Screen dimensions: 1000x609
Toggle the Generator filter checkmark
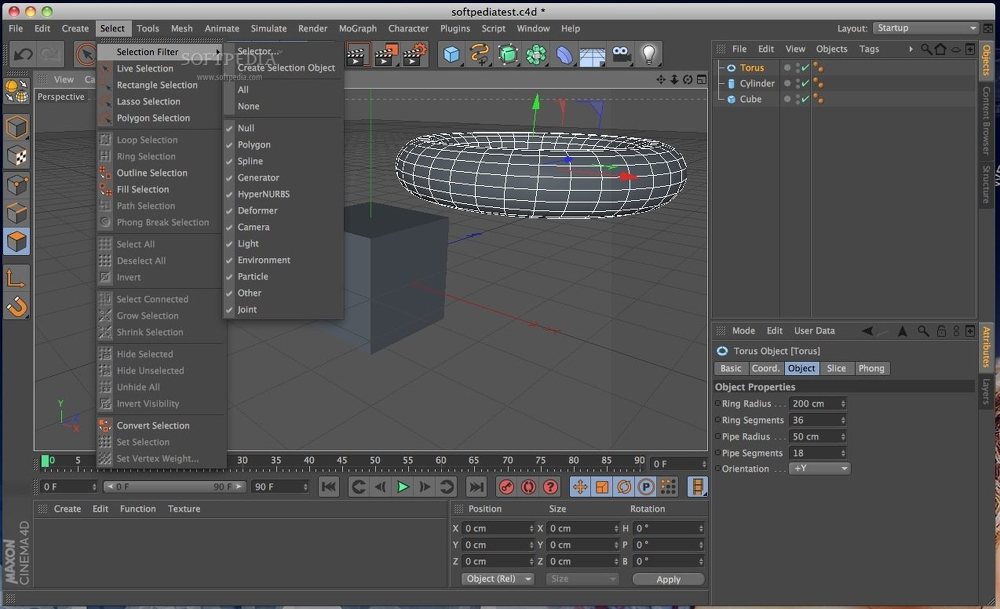(x=230, y=178)
